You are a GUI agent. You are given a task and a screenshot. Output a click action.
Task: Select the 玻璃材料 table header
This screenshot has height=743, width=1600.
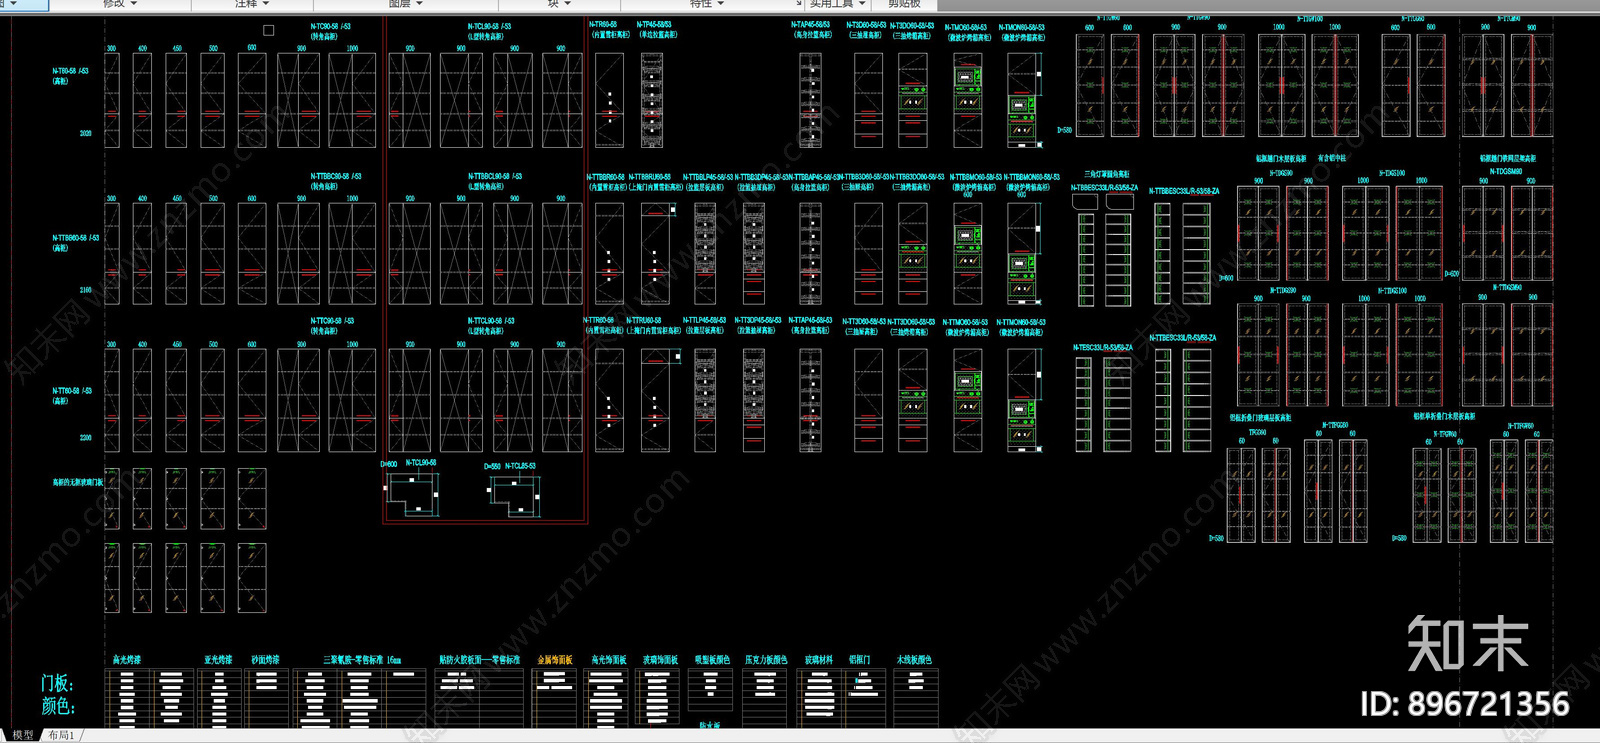point(819,660)
